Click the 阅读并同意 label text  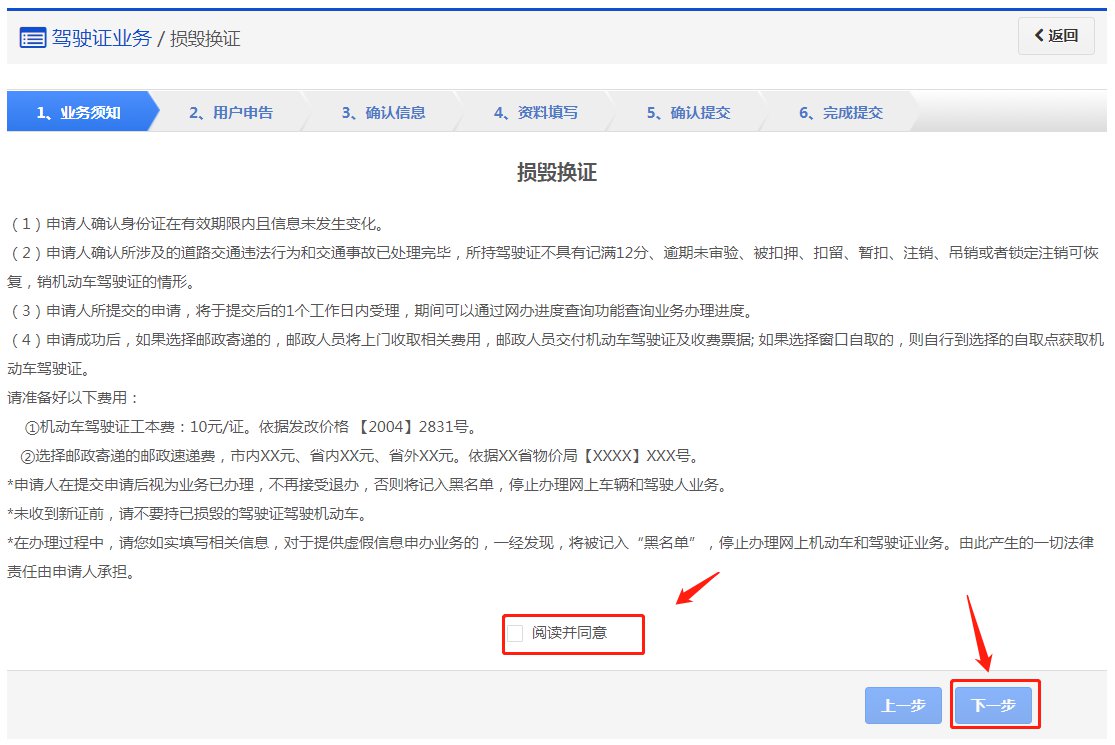pos(569,633)
